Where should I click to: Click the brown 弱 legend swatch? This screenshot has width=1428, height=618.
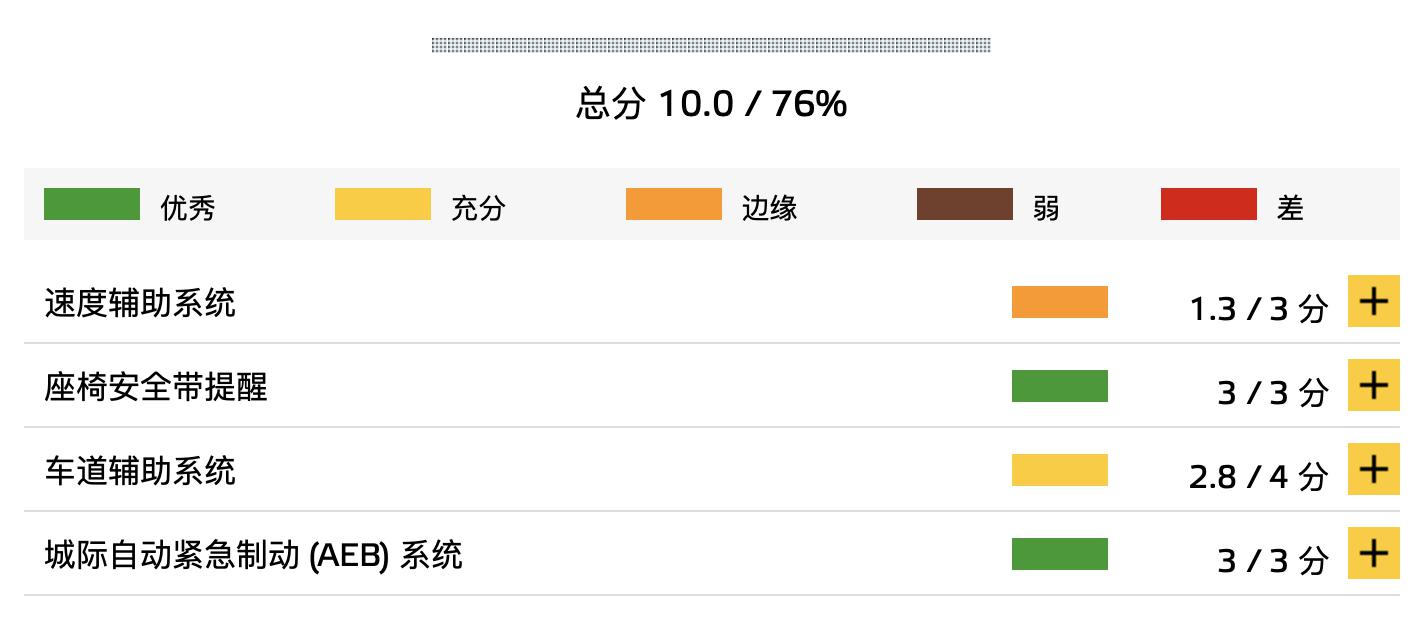965,204
